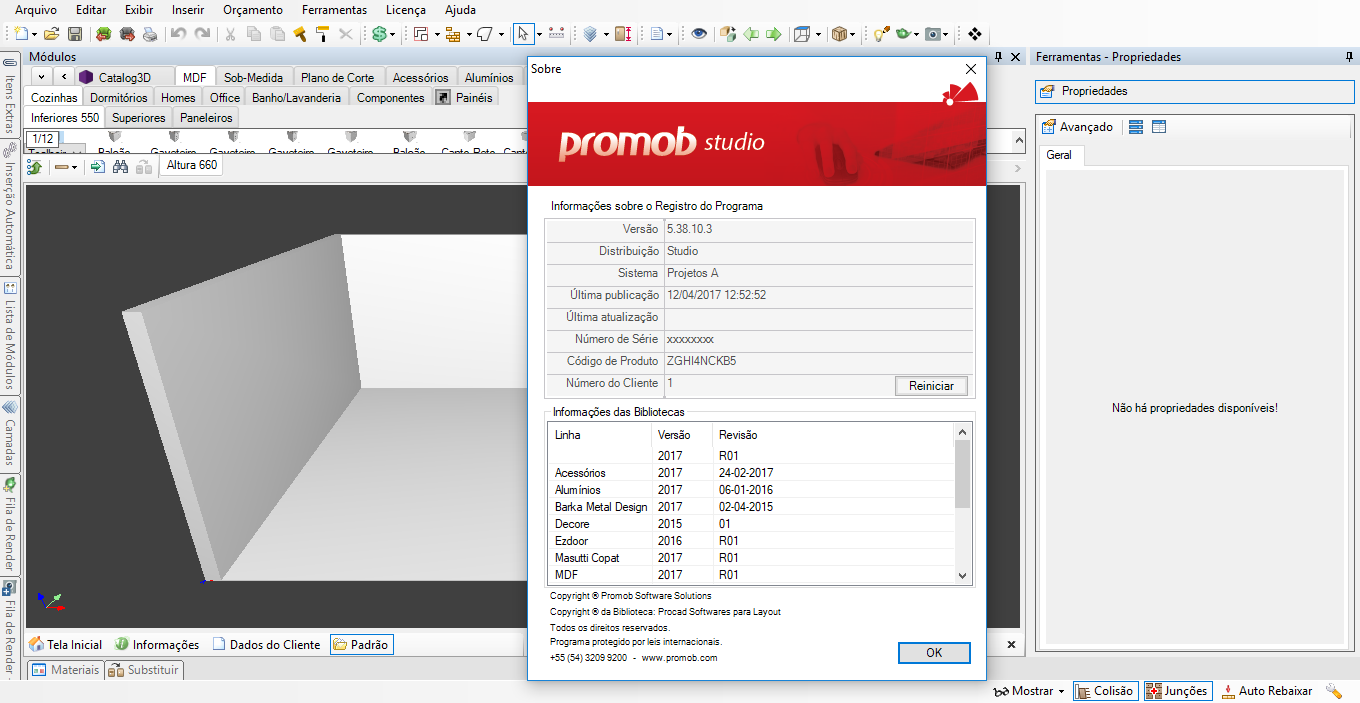Screen dimensions: 1360x703
Task: Toggle Auto Rebaixar in status bar
Action: 1266,691
